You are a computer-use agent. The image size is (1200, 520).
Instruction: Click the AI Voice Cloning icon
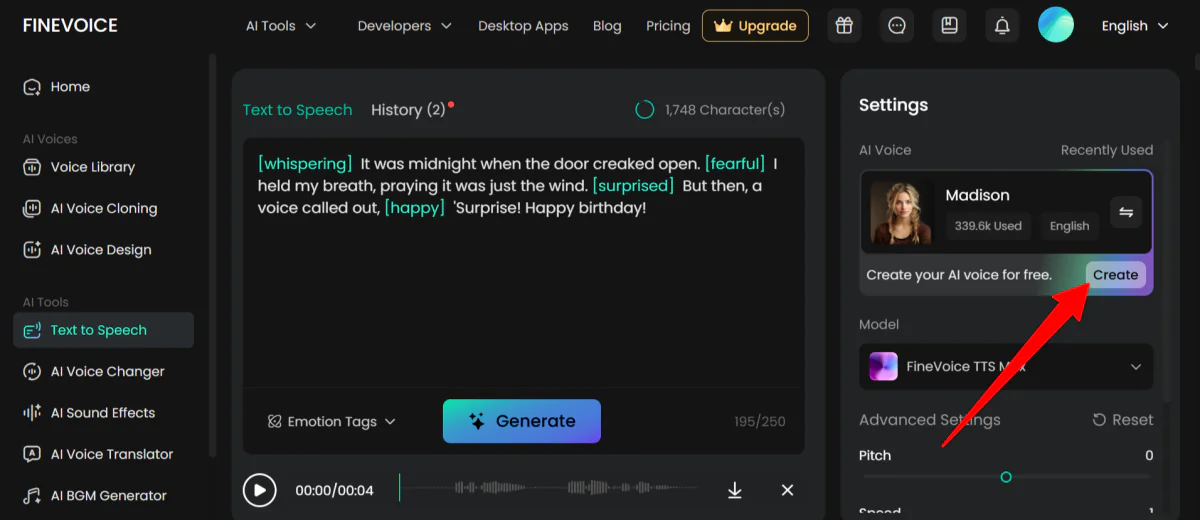pyautogui.click(x=32, y=209)
